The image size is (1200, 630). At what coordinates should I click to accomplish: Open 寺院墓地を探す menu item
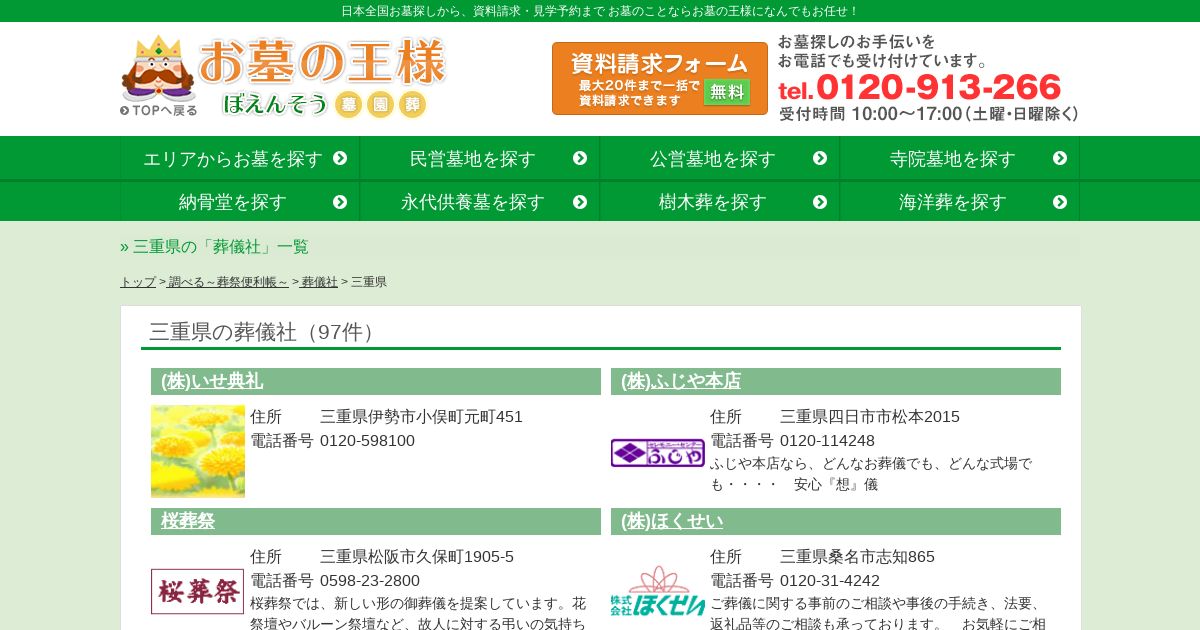coord(960,158)
